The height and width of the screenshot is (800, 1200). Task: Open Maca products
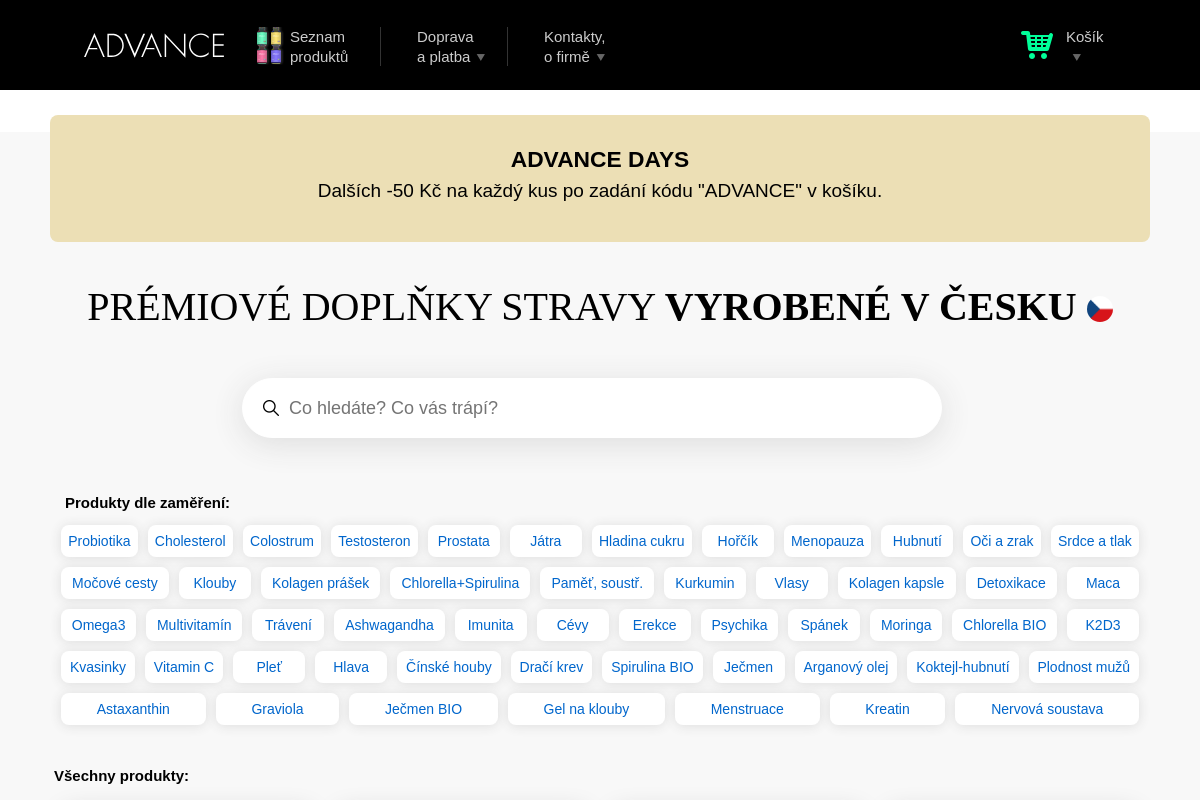(1103, 583)
